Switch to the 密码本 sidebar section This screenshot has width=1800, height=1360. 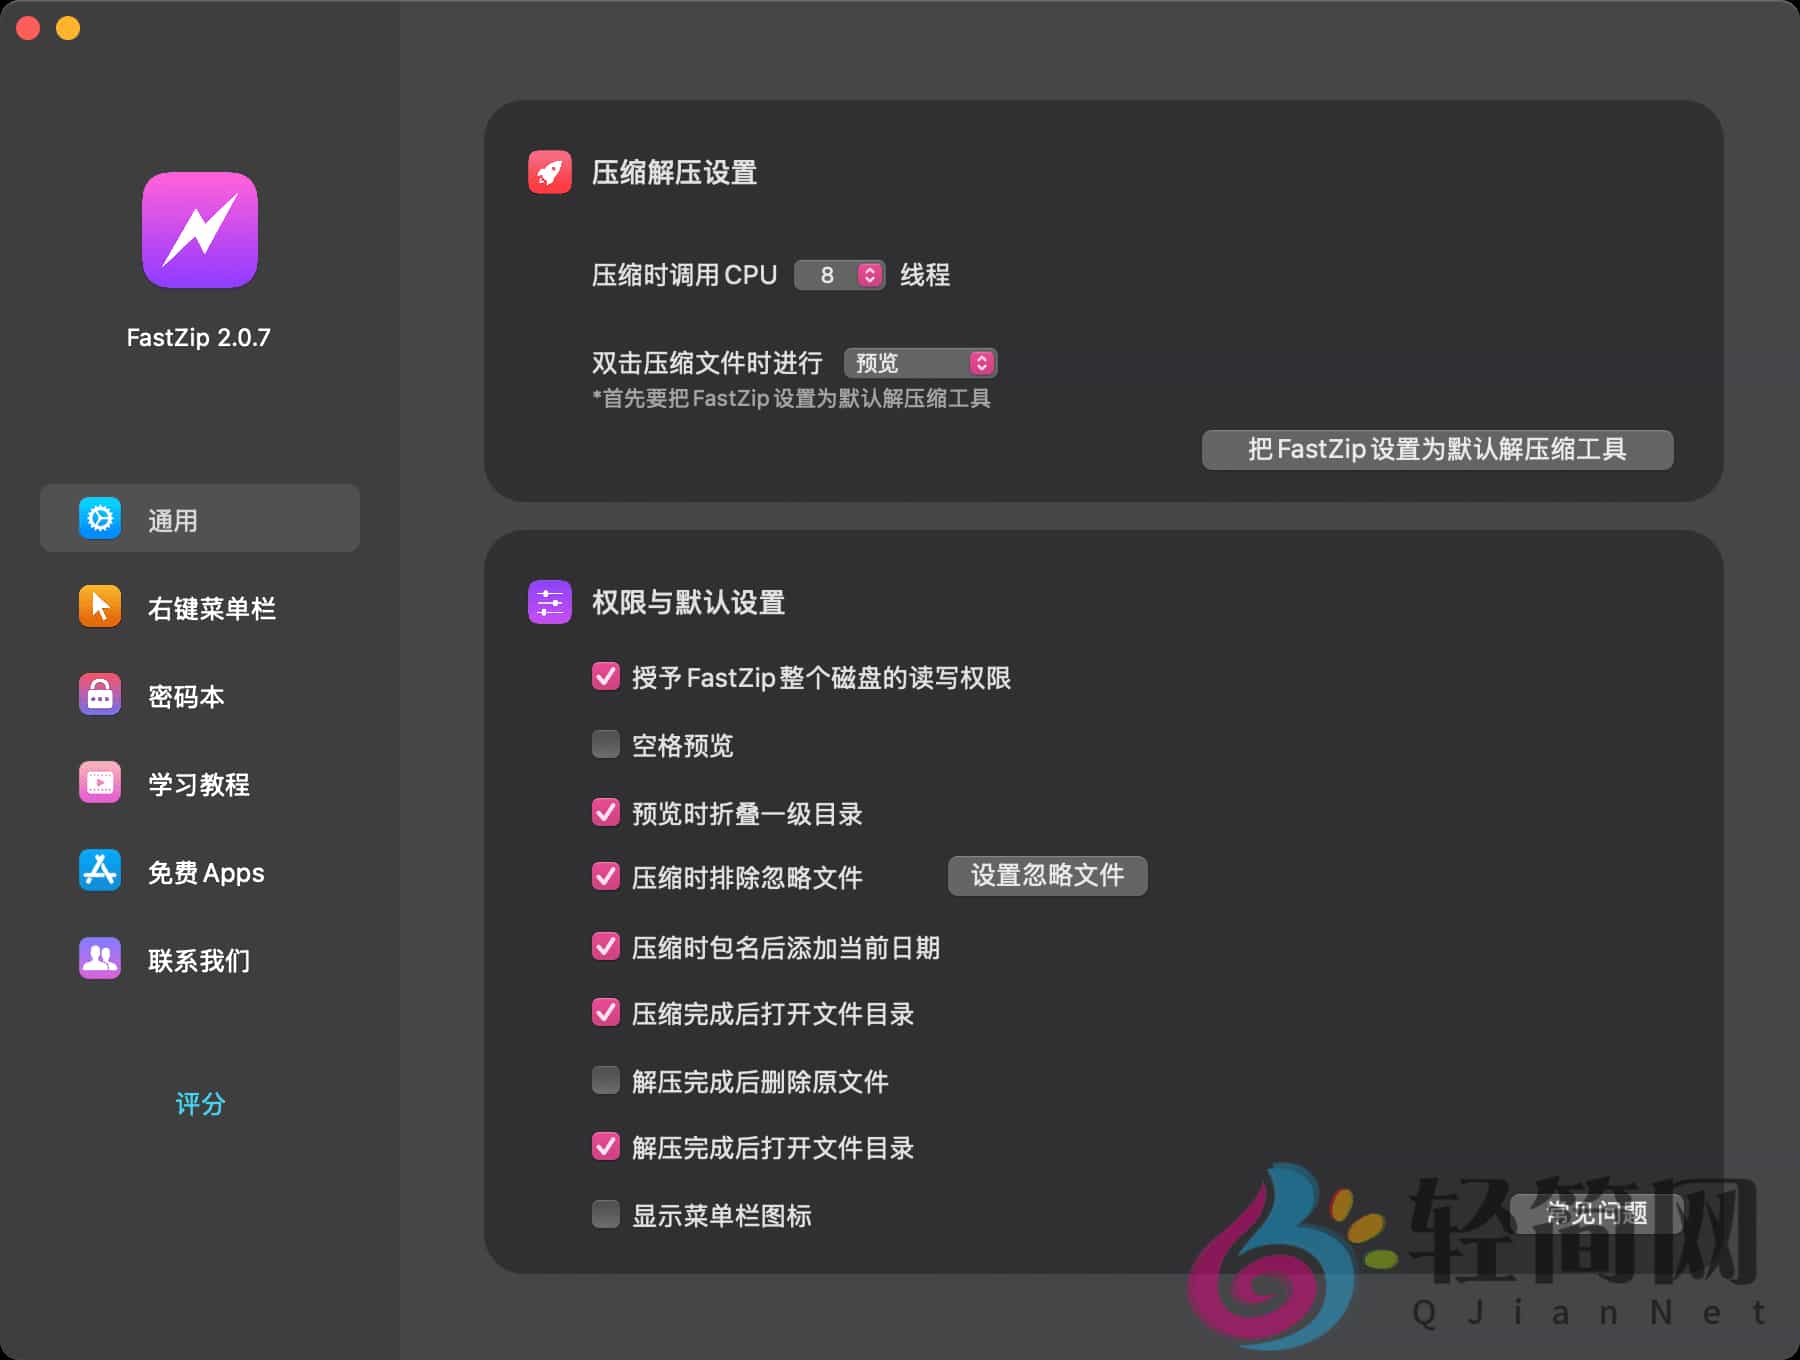[184, 693]
